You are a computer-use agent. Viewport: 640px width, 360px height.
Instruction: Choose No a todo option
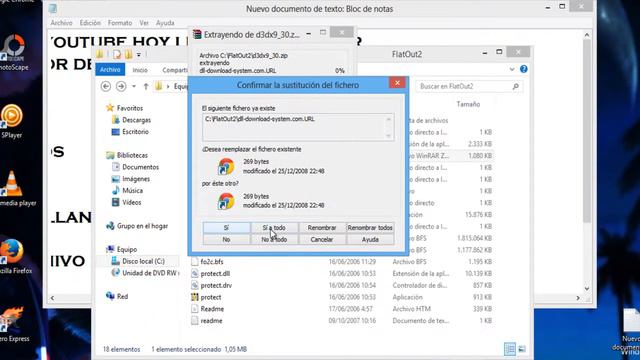274,240
